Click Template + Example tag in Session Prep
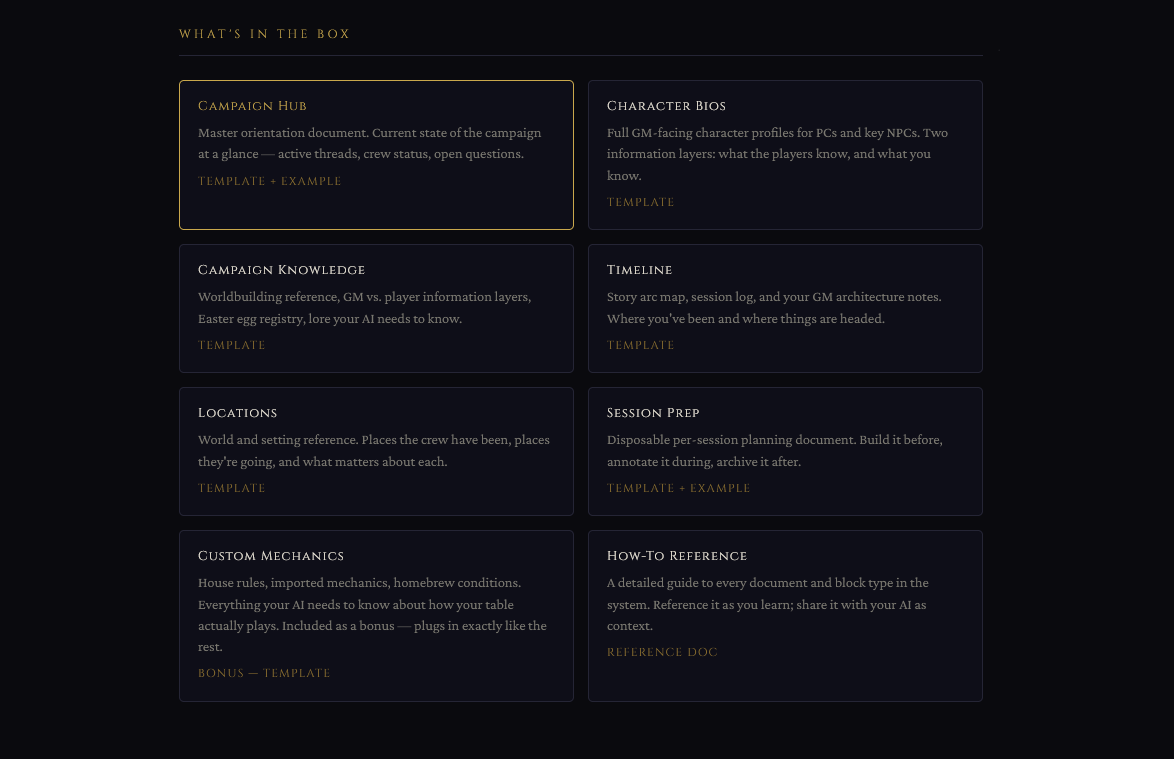 [678, 488]
